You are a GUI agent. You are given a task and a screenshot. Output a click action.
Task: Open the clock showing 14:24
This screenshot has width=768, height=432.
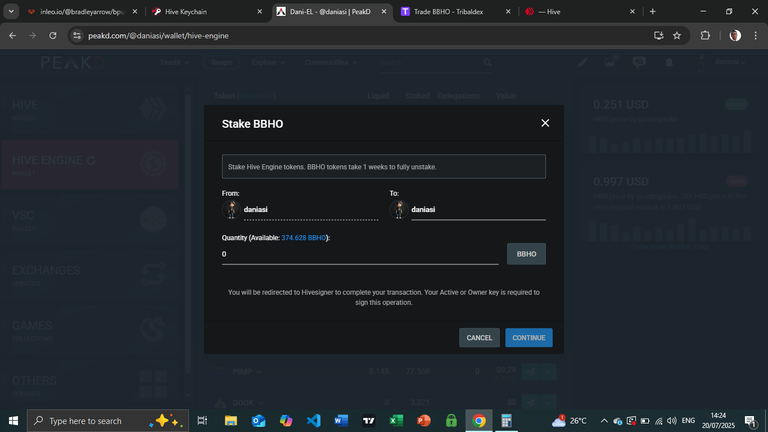coord(718,420)
